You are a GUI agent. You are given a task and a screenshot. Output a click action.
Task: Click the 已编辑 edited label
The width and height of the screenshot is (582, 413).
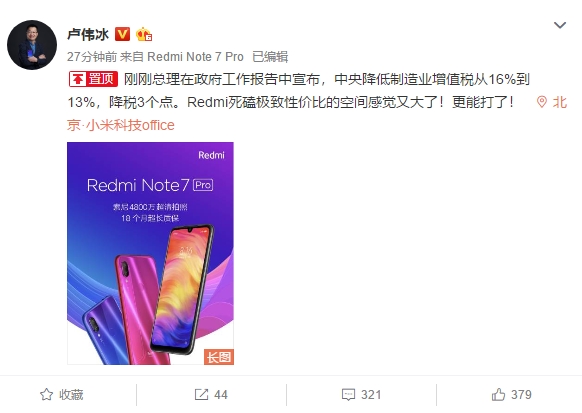click(x=270, y=57)
